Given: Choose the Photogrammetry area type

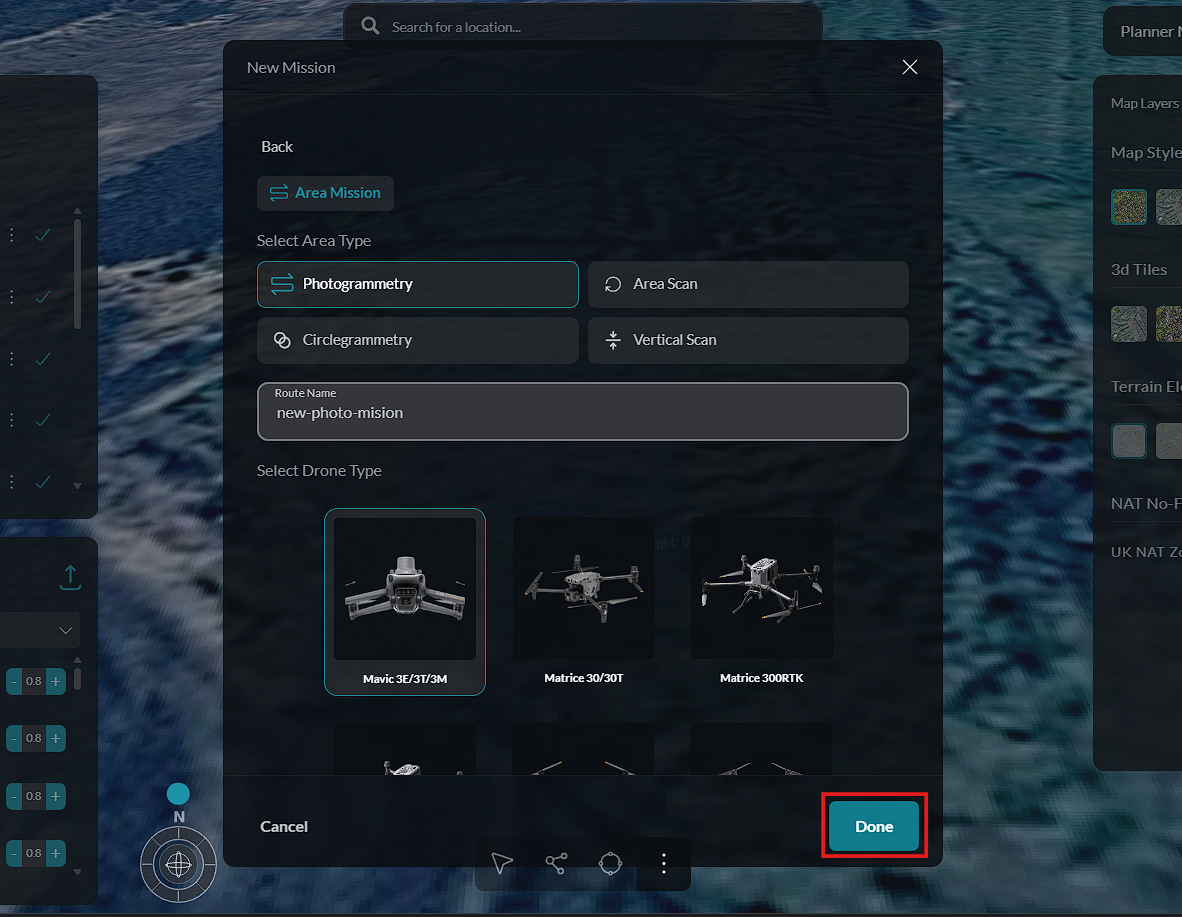Looking at the screenshot, I should [x=418, y=284].
